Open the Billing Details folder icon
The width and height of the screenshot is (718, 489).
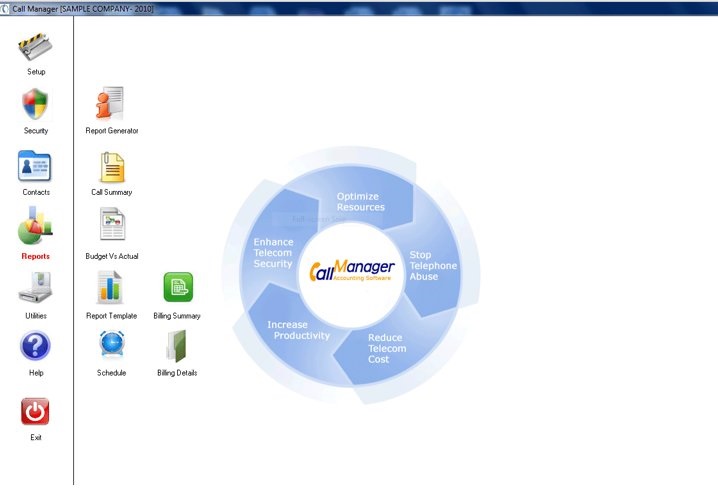[x=177, y=347]
